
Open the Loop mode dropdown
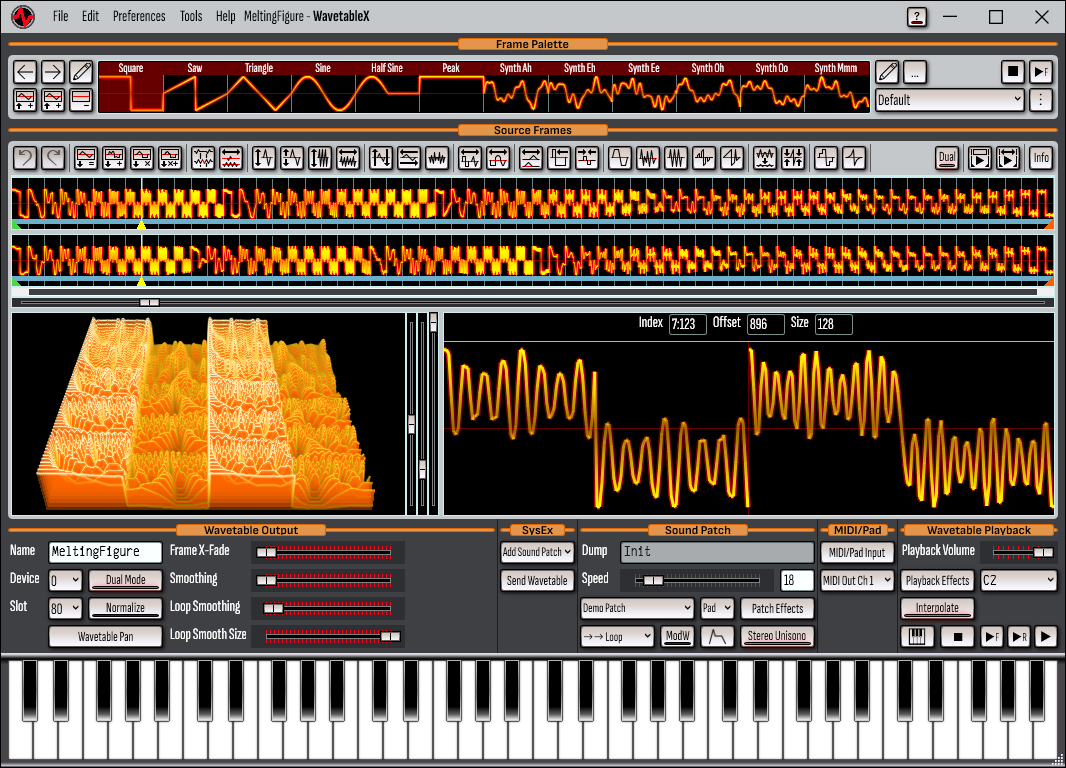(617, 637)
